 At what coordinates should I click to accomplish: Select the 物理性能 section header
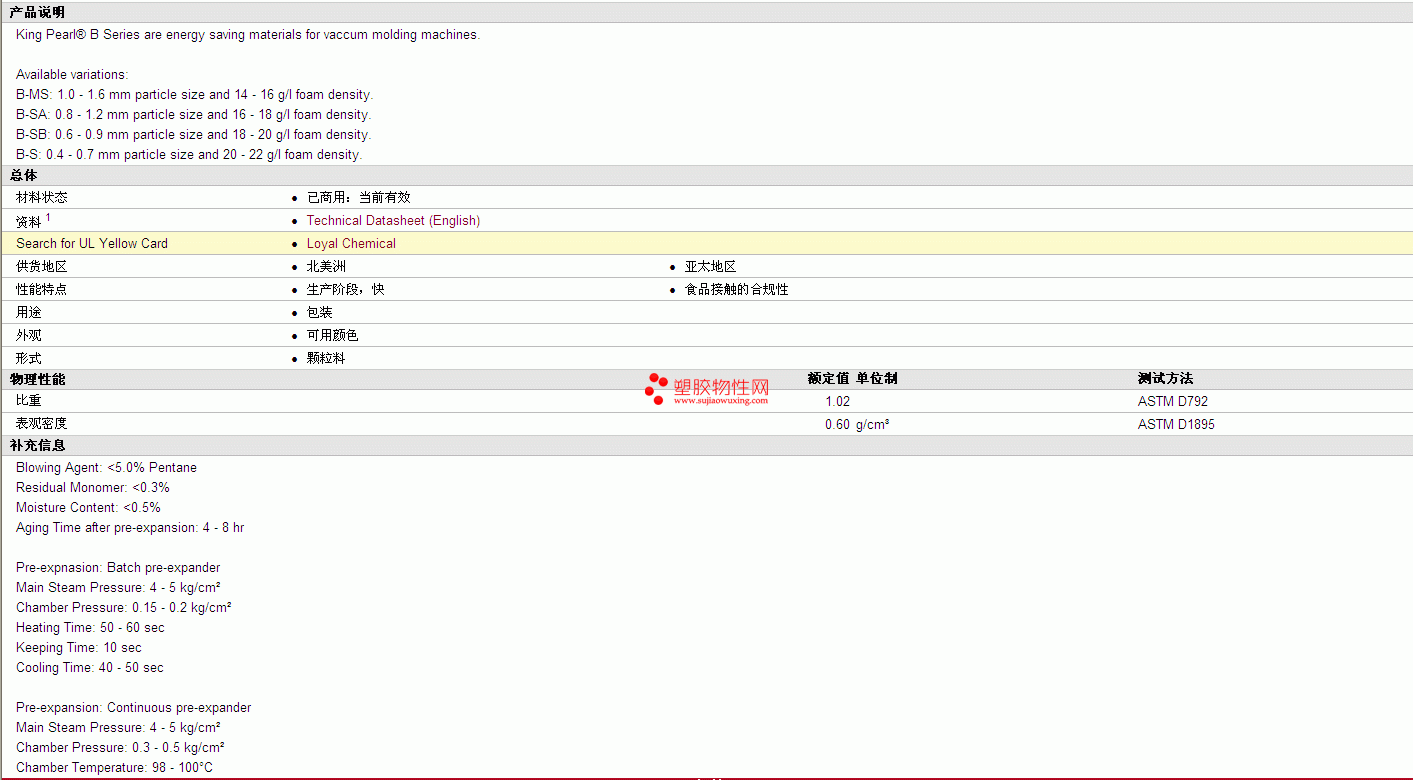click(37, 379)
